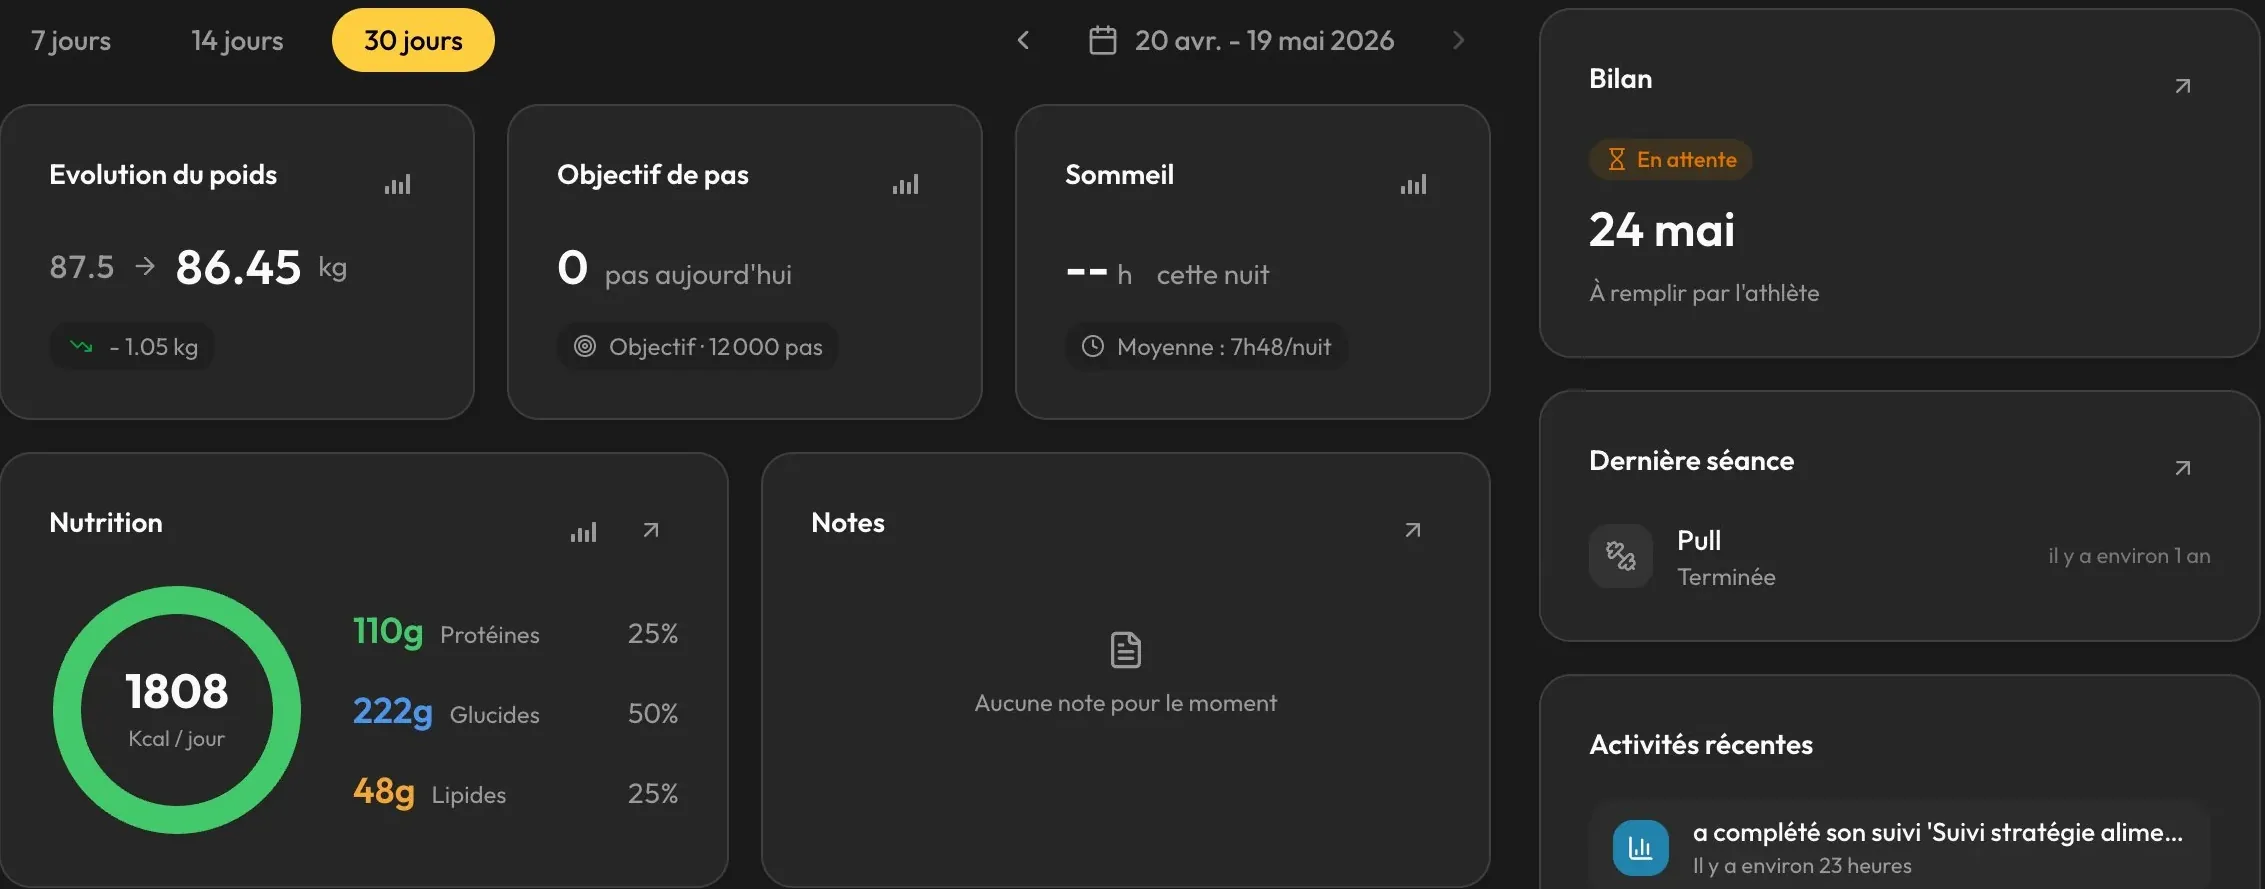2265x889 pixels.
Task: Switch to the 14 jours tab
Action: (237, 40)
